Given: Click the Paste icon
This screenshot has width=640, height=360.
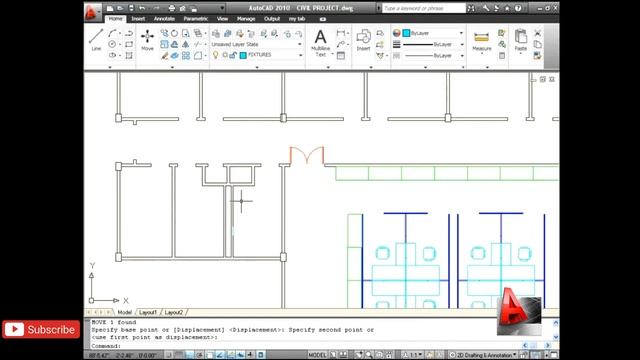Looking at the screenshot, I should coord(520,40).
